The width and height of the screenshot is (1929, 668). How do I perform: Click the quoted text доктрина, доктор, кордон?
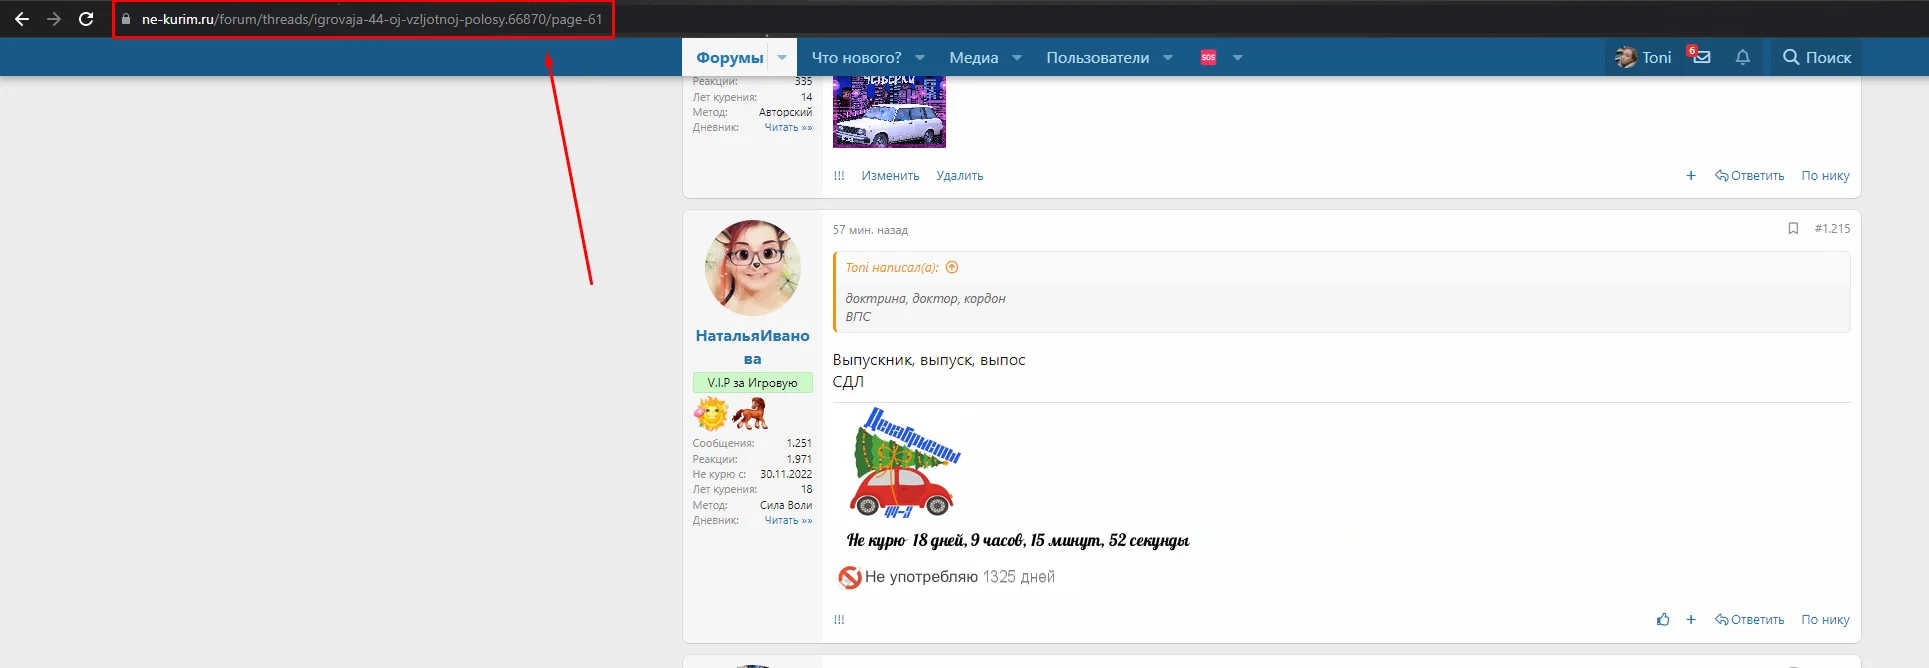(x=925, y=299)
